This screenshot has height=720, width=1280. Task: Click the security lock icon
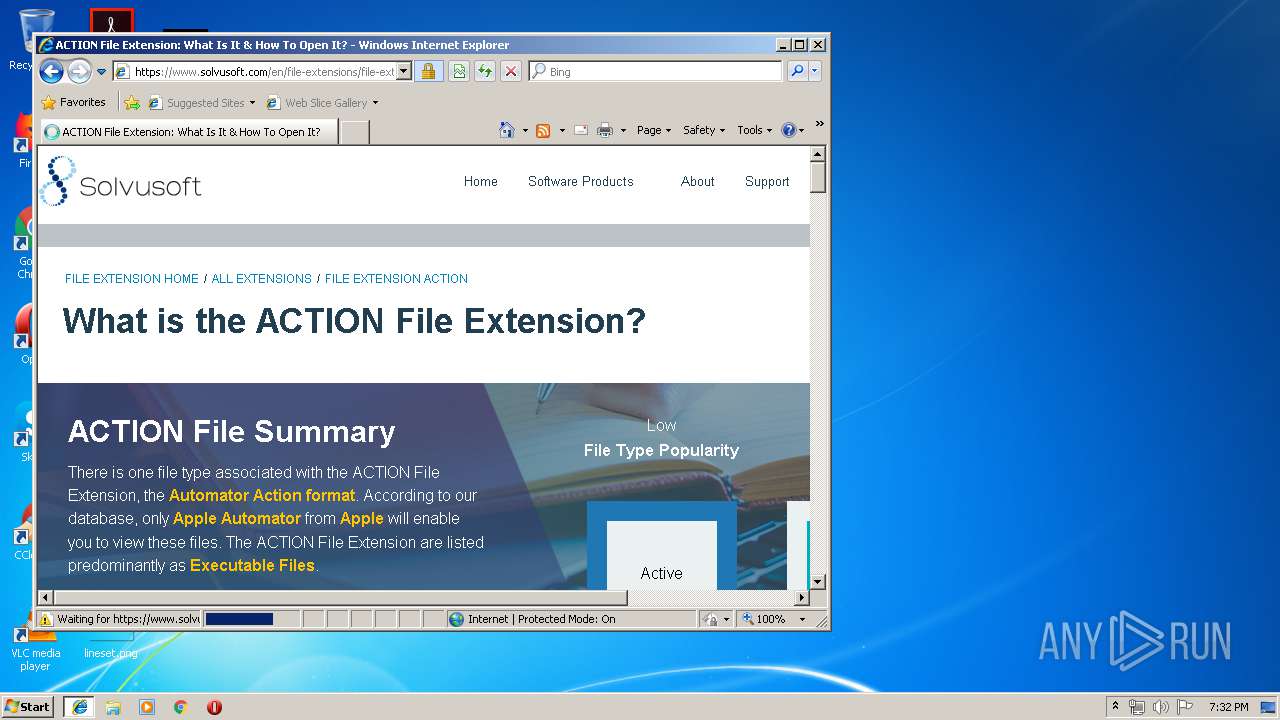[x=429, y=72]
